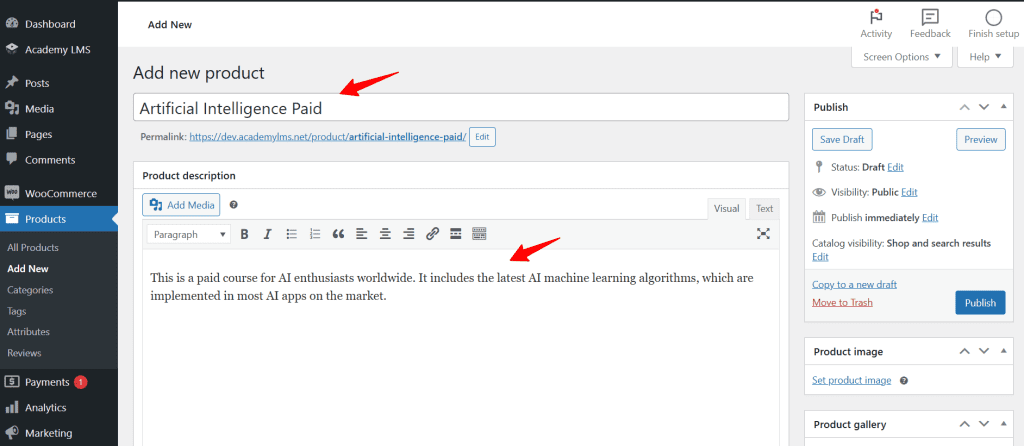1024x446 pixels.
Task: Click the blue Publish button
Action: pyautogui.click(x=979, y=303)
